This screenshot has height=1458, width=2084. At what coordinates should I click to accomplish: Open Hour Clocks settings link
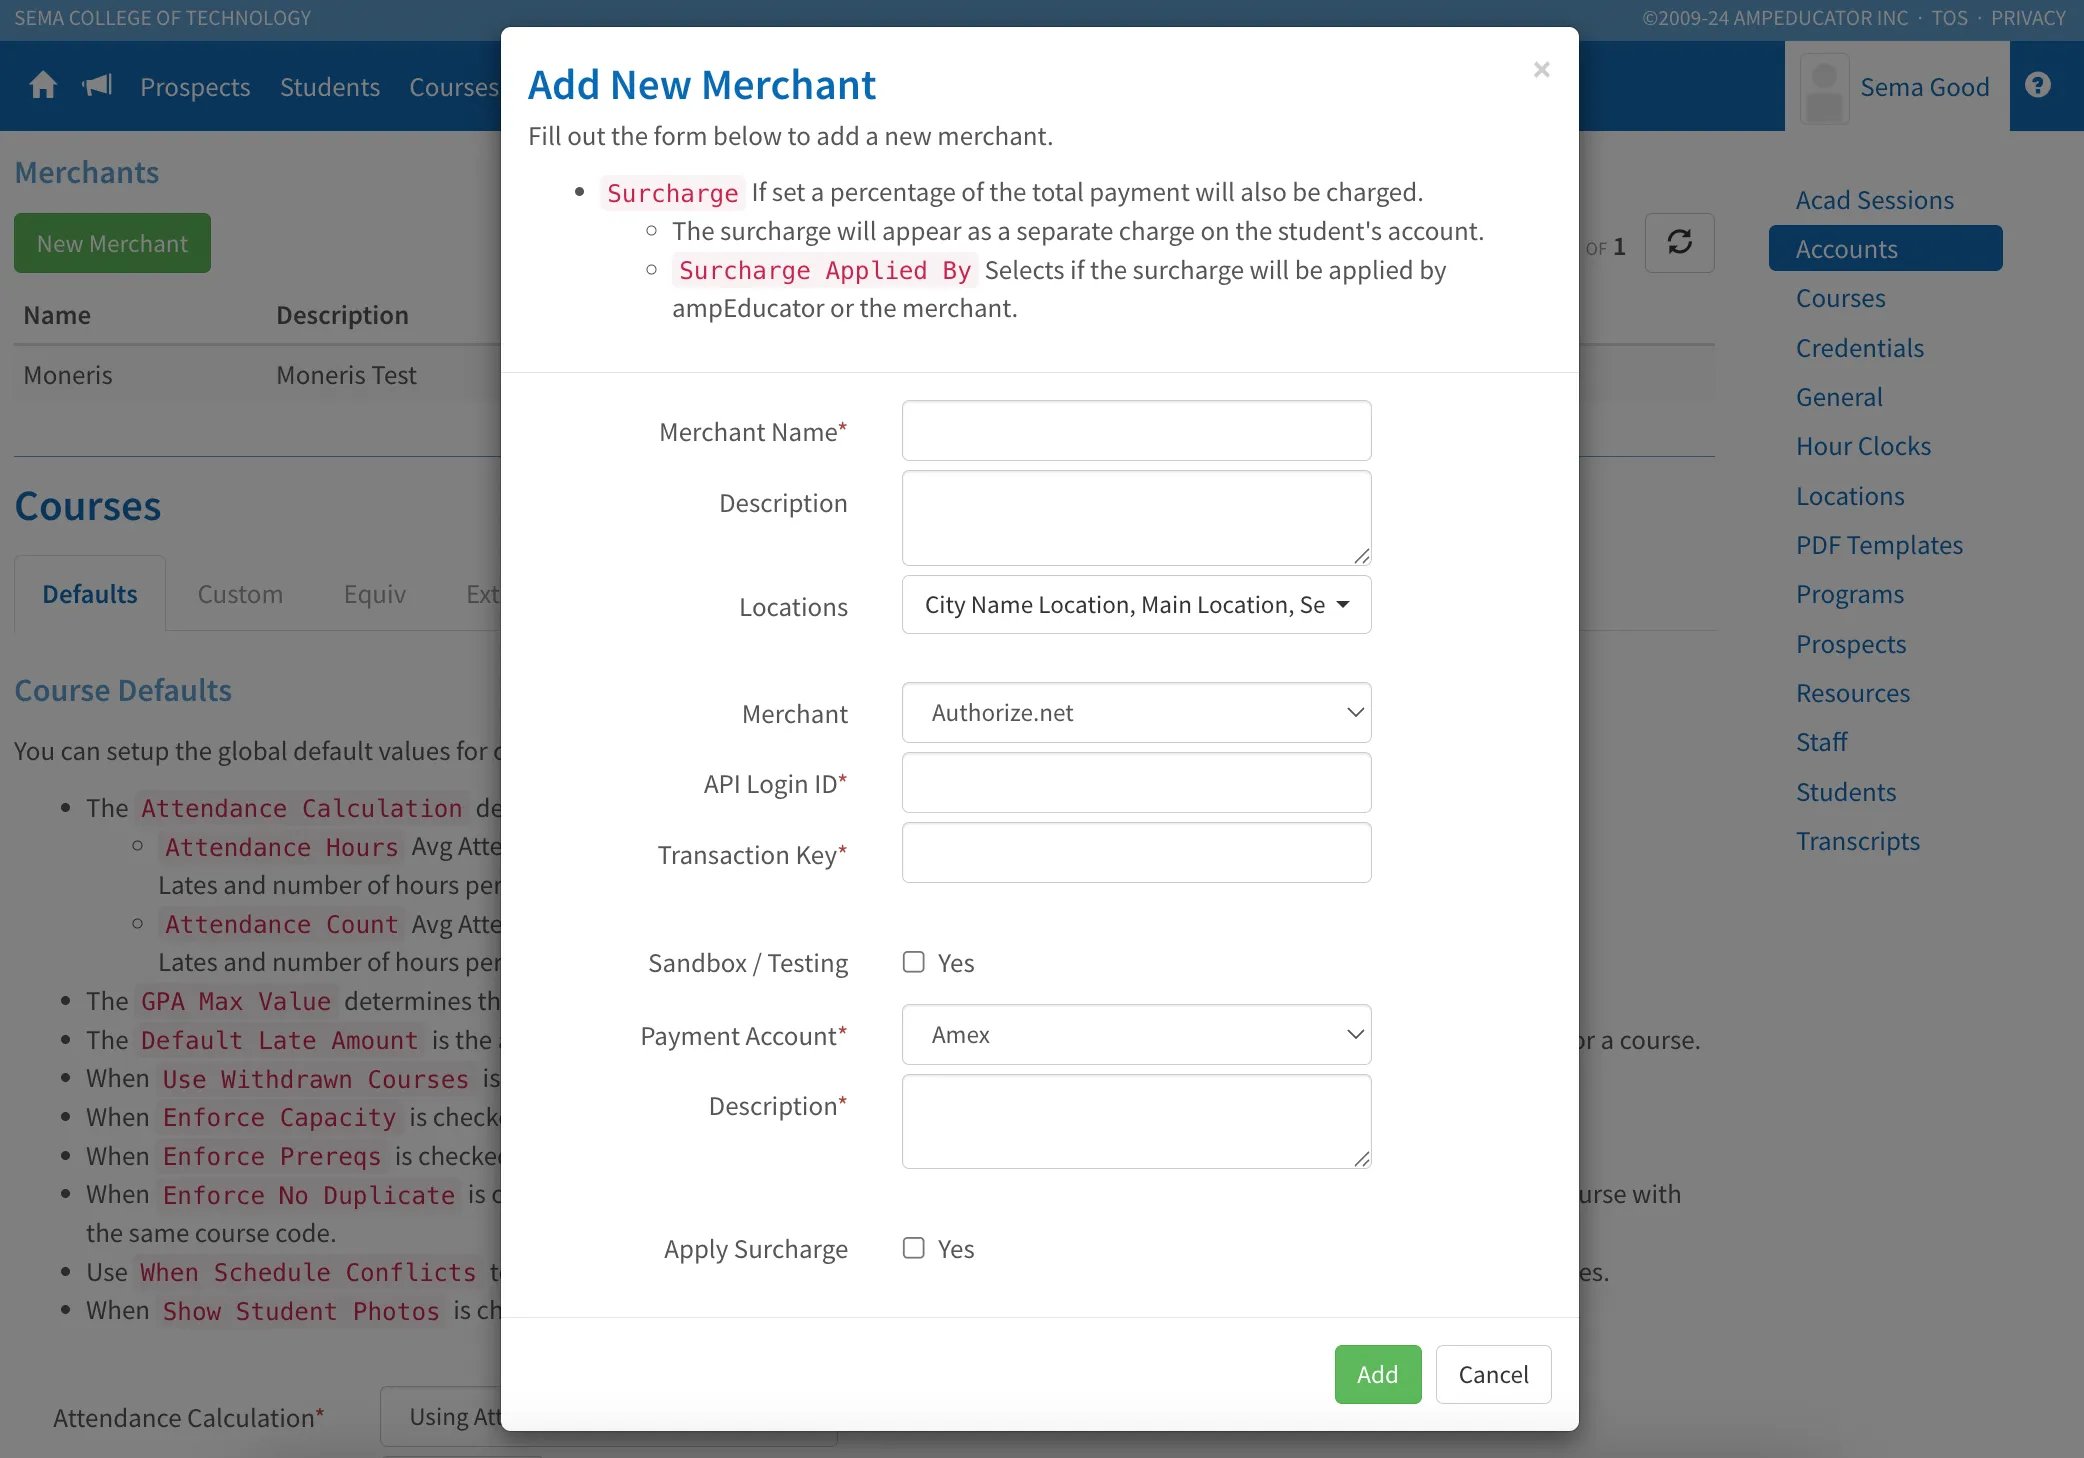(x=1863, y=446)
